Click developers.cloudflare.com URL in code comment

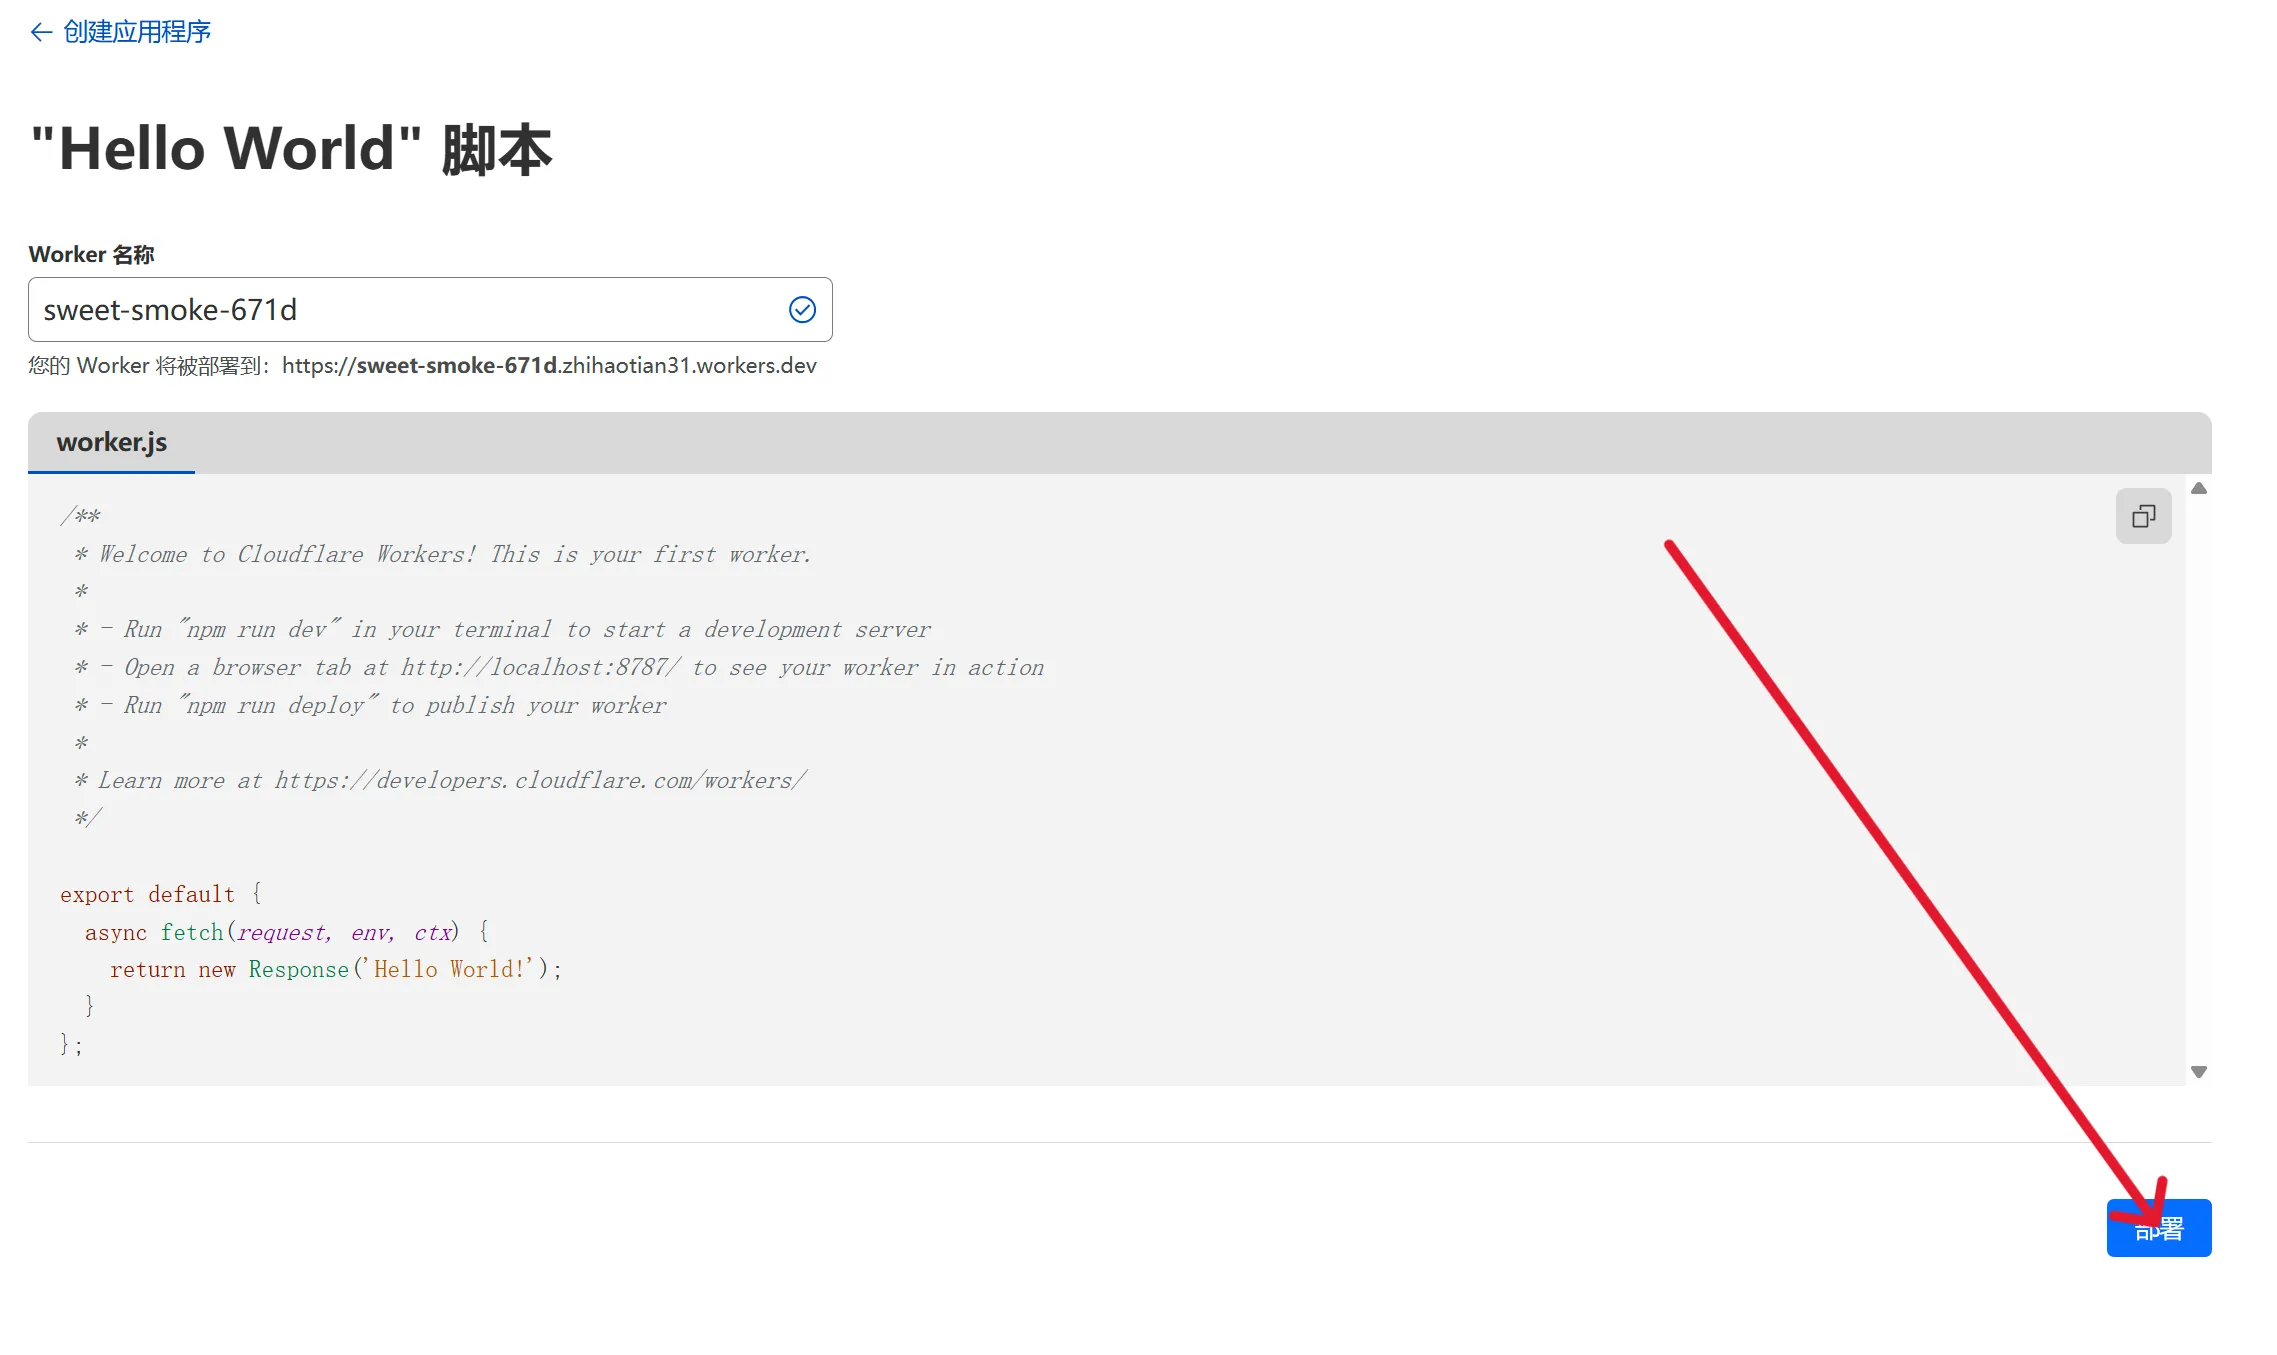point(540,781)
